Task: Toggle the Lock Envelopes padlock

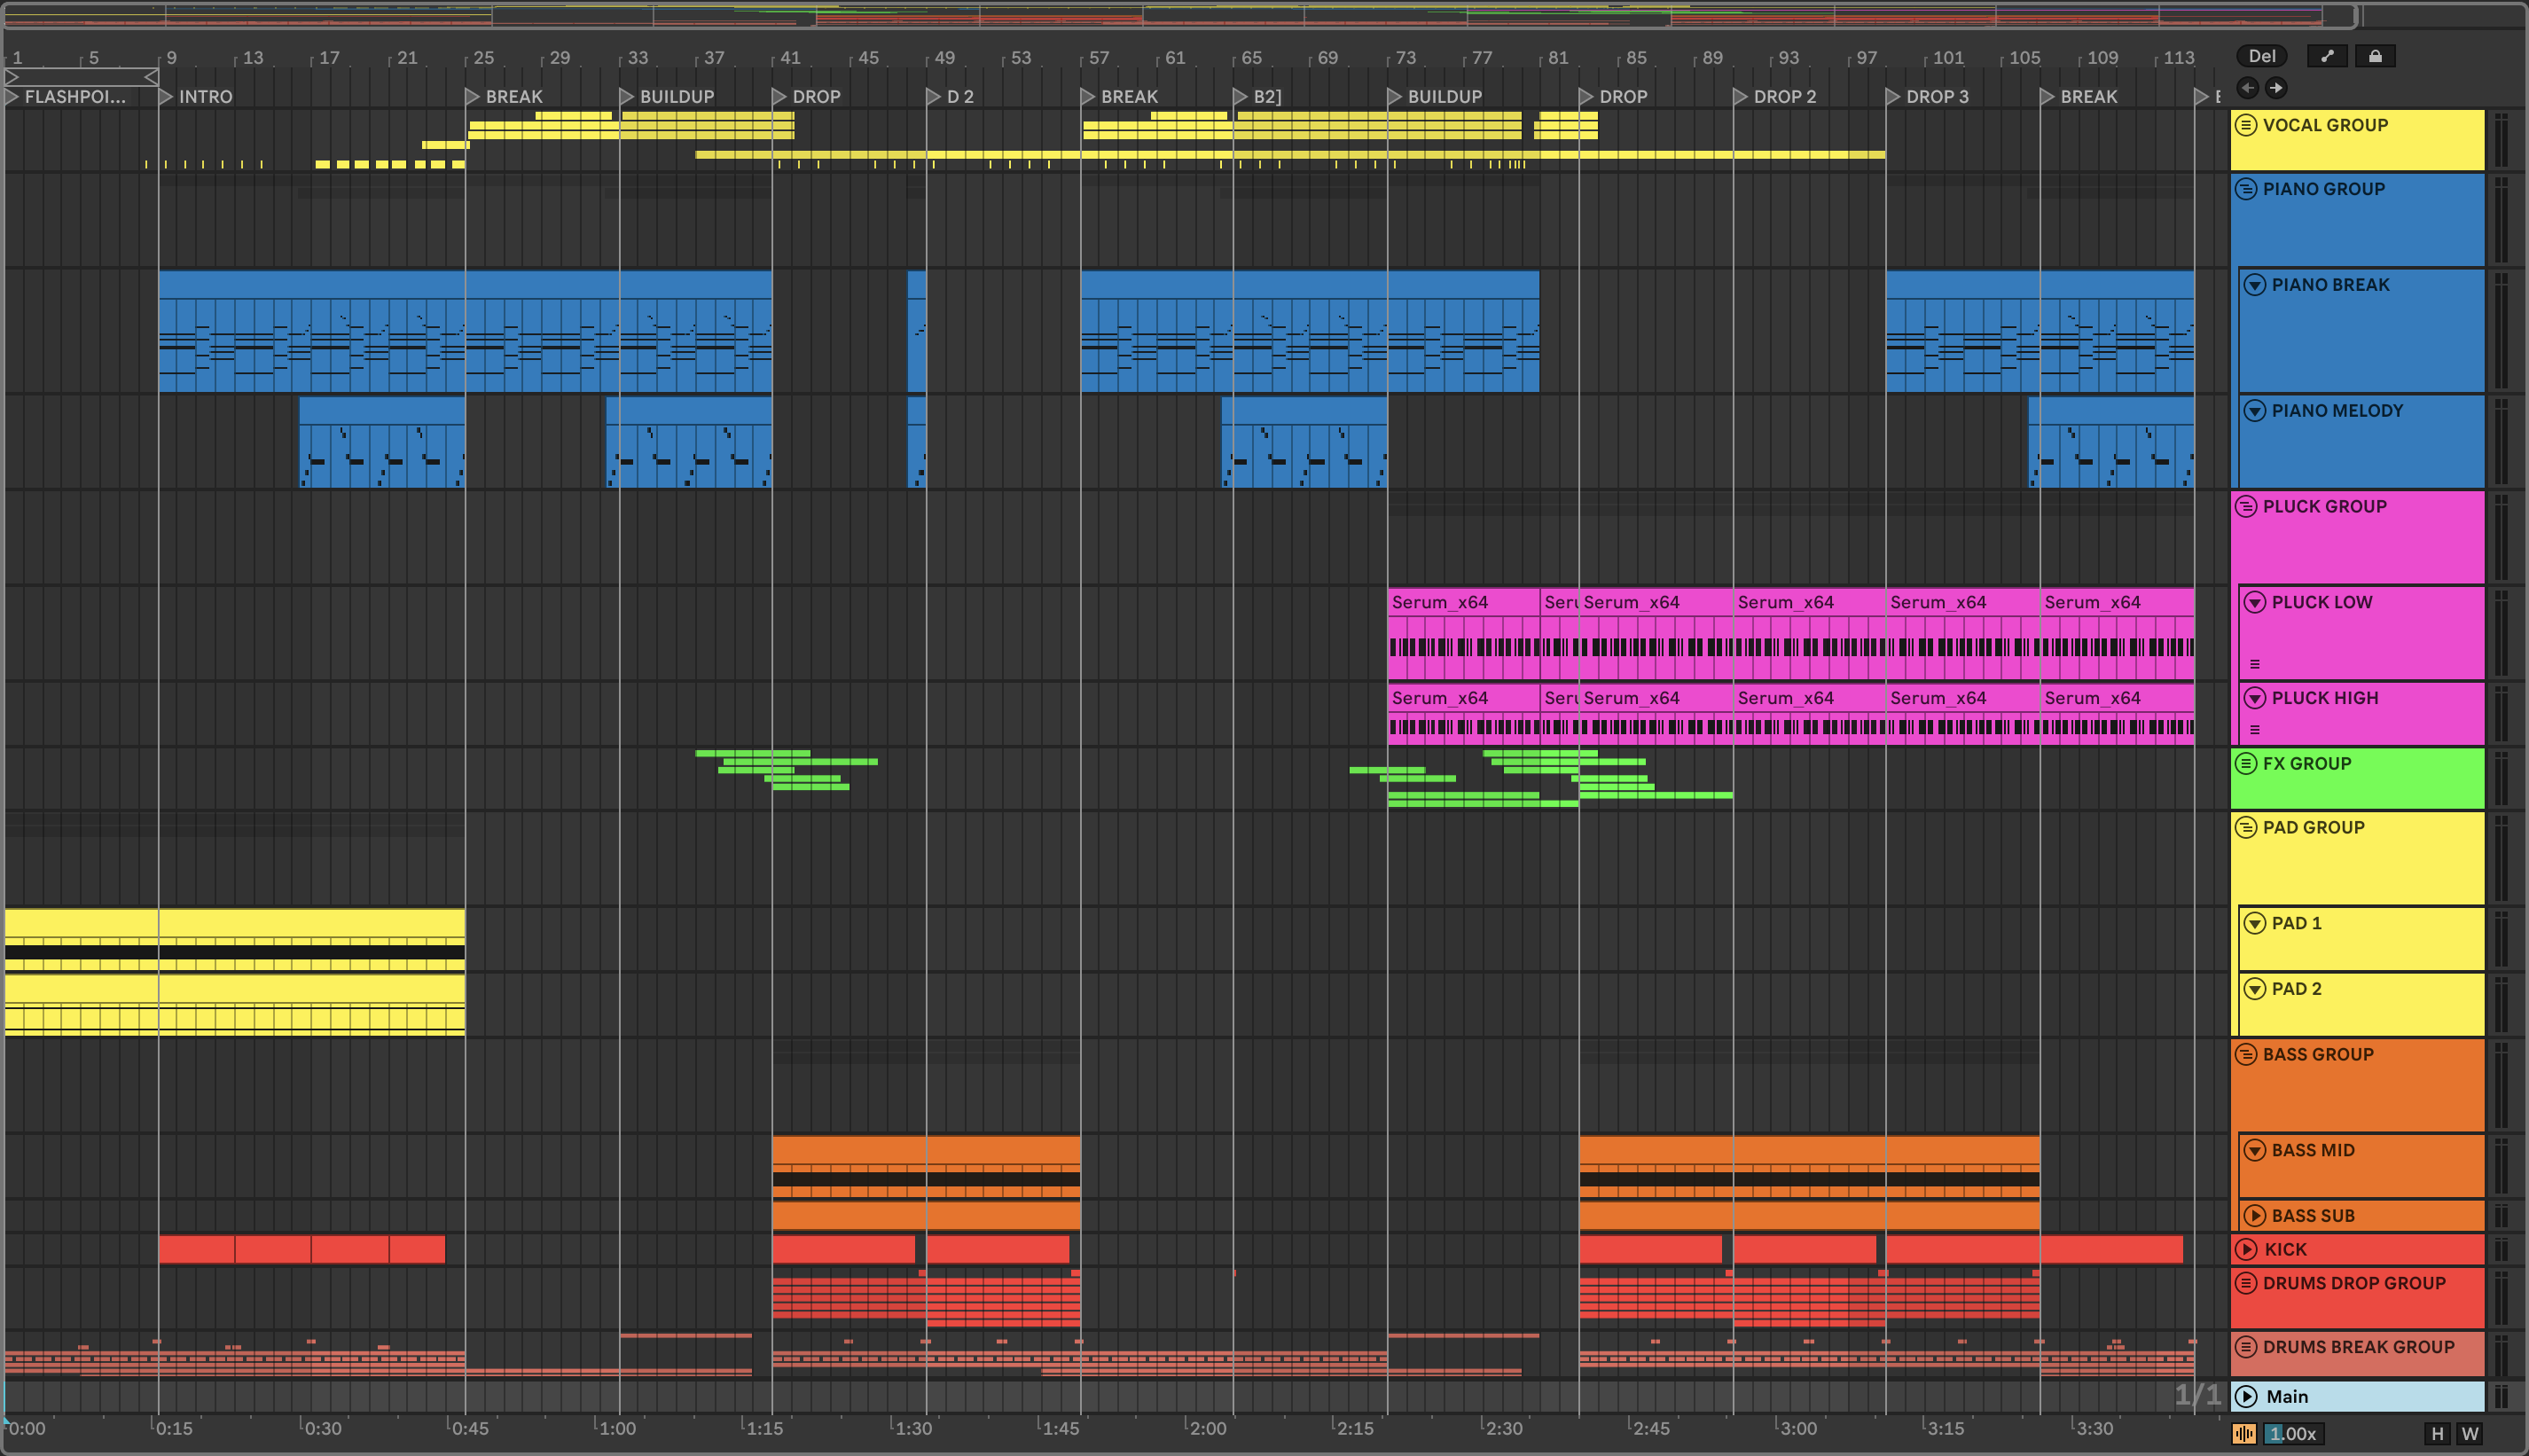Action: 2375,56
